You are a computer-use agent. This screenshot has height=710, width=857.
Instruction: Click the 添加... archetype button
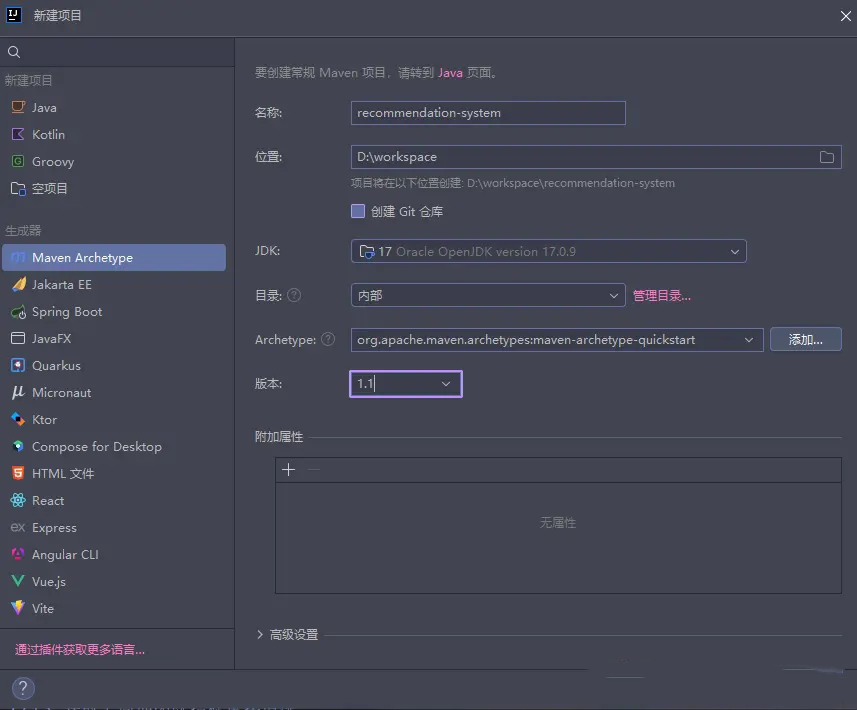[805, 339]
